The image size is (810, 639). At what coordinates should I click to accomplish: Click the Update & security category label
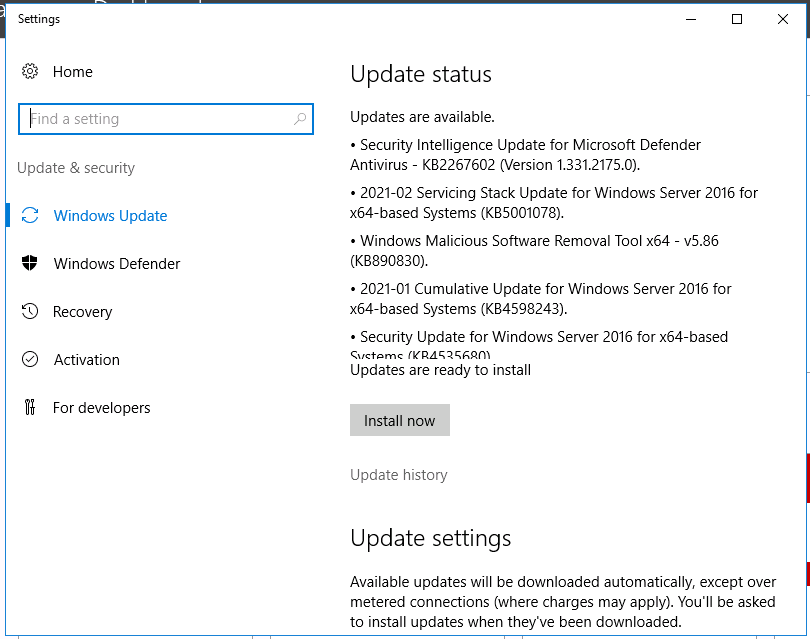(x=76, y=168)
